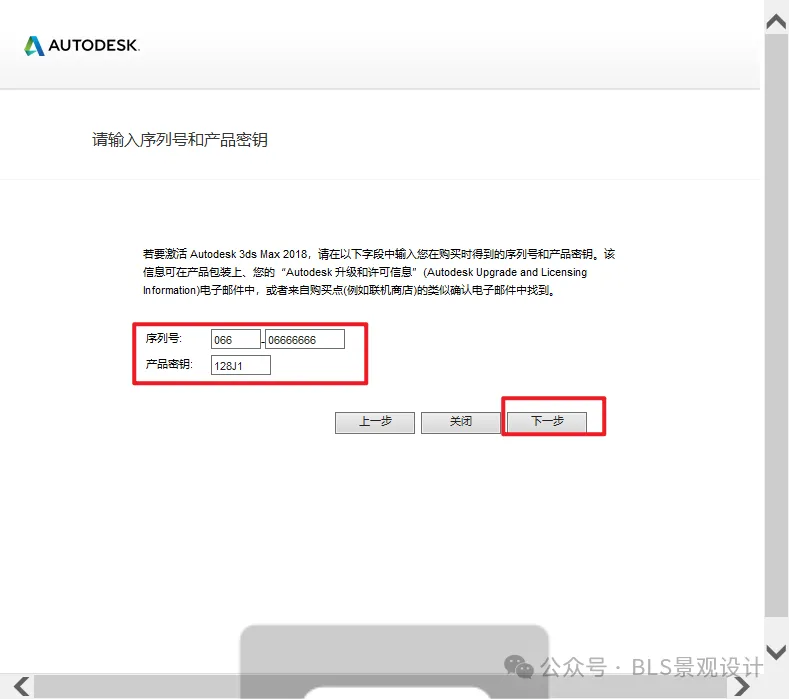Click the 产品密钥 label
The width and height of the screenshot is (789, 699).
pos(169,364)
